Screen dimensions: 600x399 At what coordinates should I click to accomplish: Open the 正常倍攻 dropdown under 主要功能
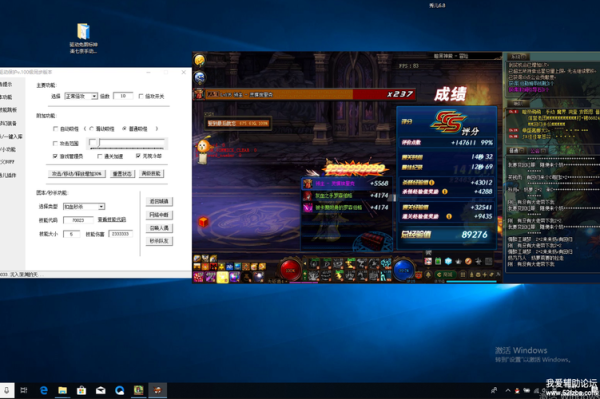coord(81,96)
